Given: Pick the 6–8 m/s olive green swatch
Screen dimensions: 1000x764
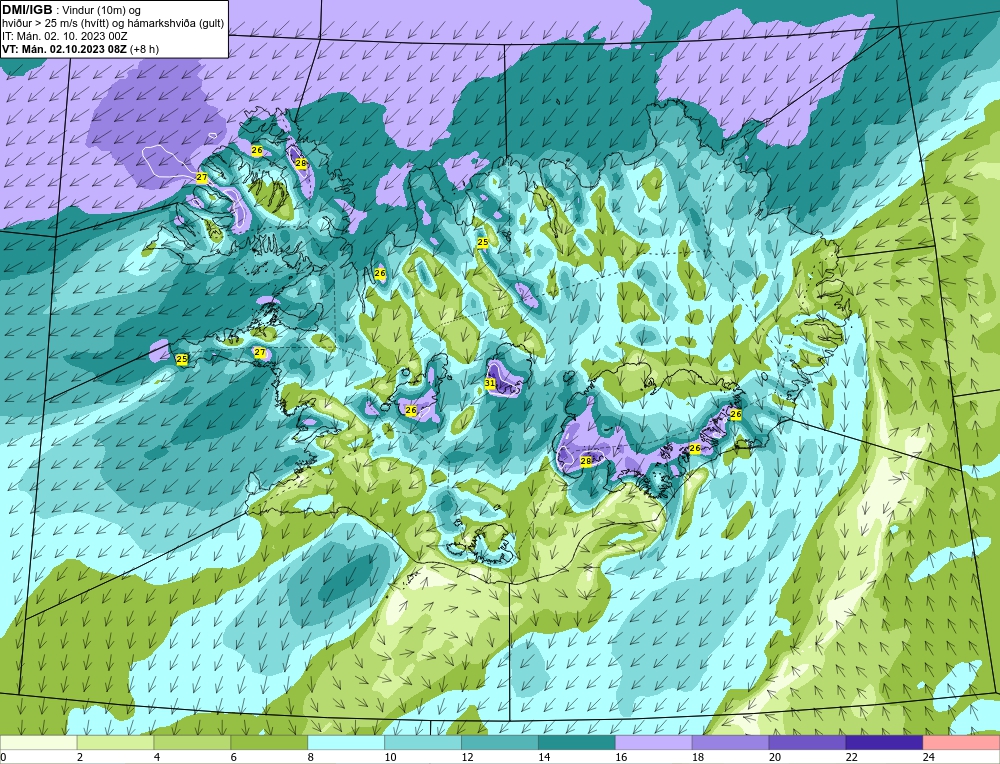Looking at the screenshot, I should tap(269, 743).
